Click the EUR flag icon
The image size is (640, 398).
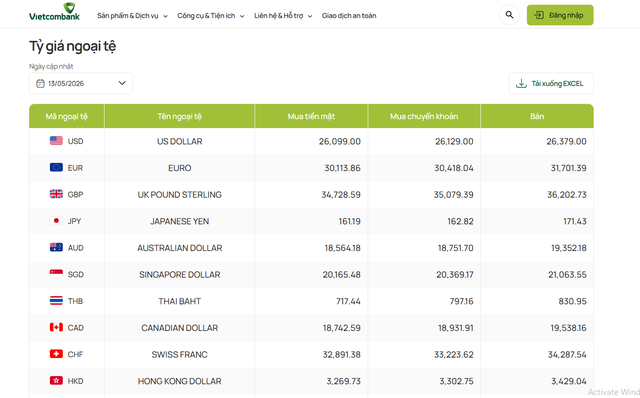click(56, 167)
